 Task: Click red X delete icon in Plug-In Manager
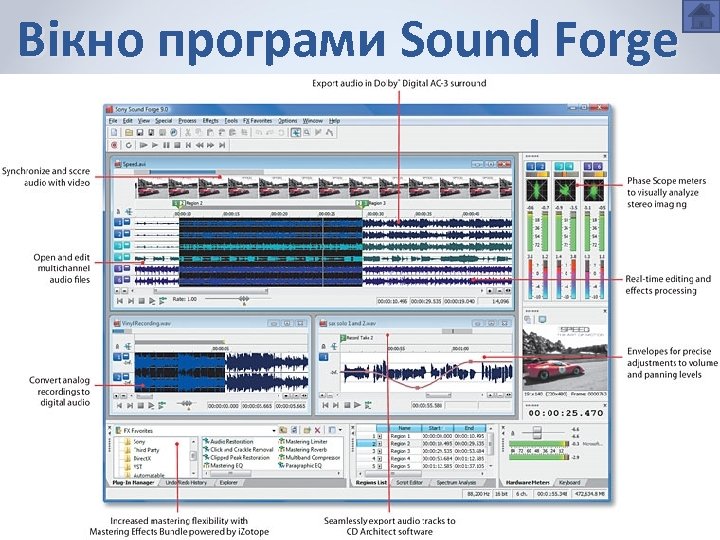(x=317, y=430)
